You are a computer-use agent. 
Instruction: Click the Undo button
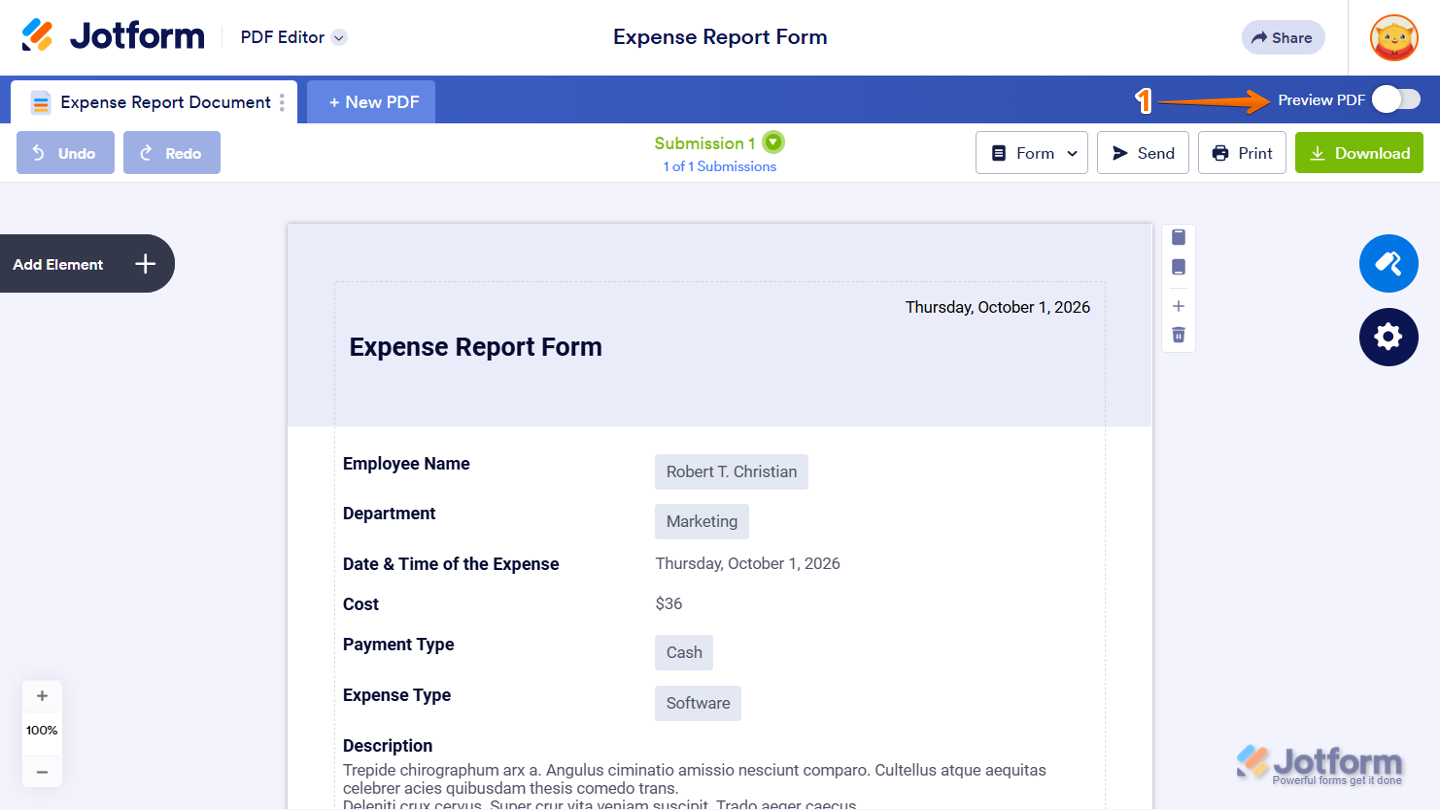coord(65,153)
